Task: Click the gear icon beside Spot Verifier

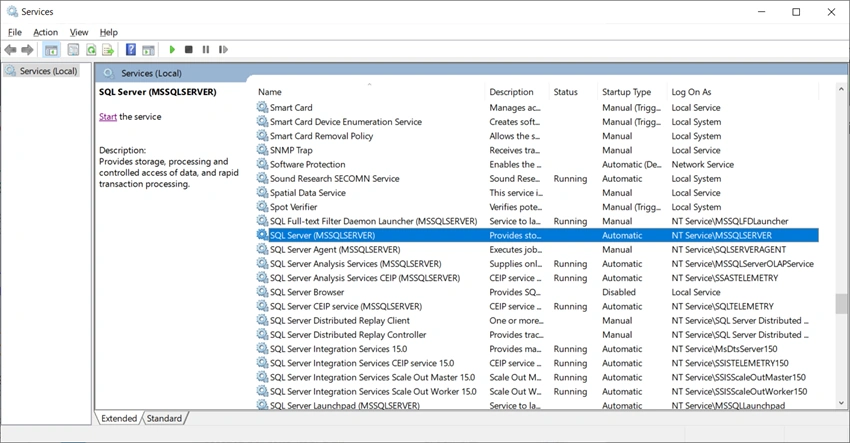Action: [x=262, y=207]
